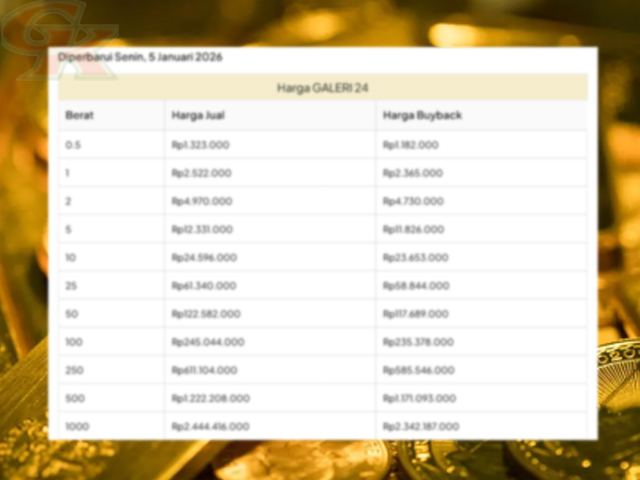Click the 250 weight cell
The width and height of the screenshot is (640, 480).
(x=75, y=370)
